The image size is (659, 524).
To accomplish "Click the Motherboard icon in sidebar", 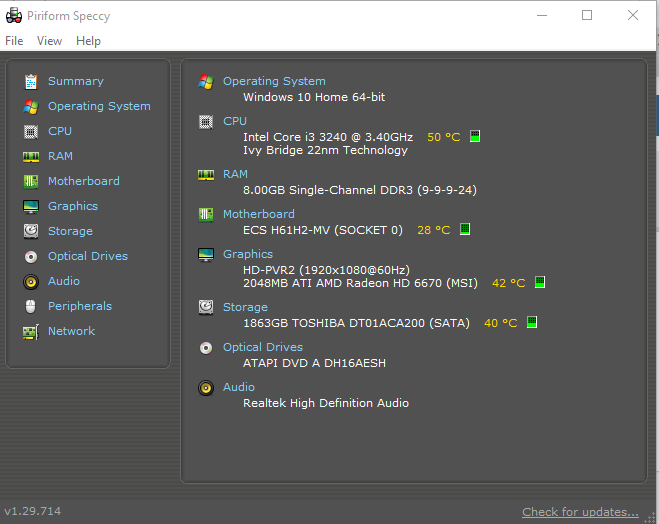I will pos(31,182).
